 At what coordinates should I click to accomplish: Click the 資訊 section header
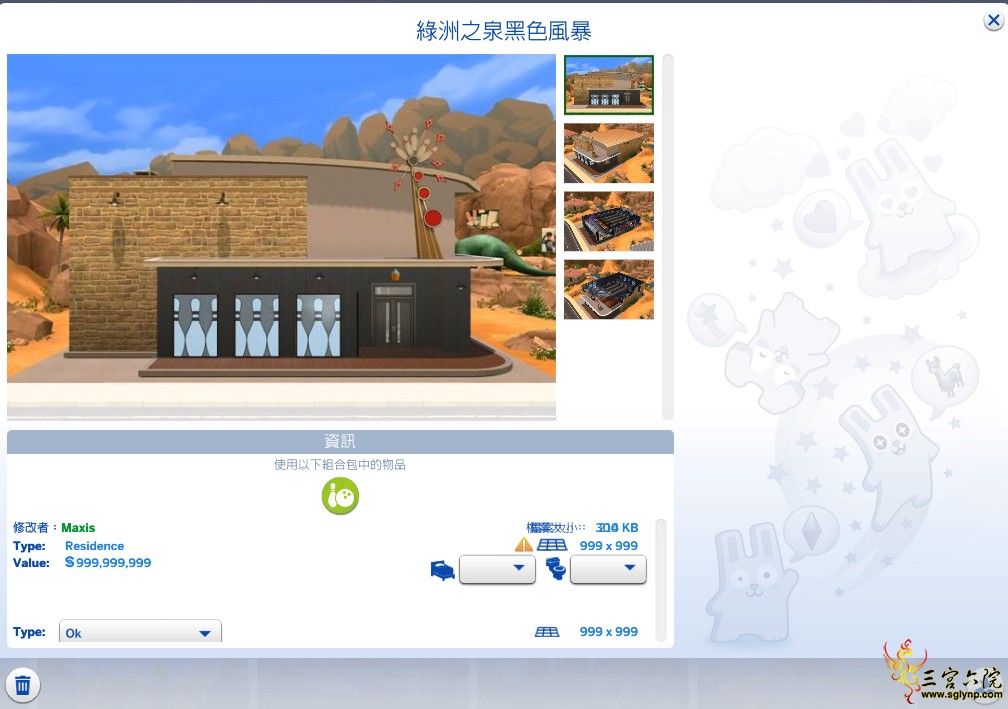[x=340, y=441]
